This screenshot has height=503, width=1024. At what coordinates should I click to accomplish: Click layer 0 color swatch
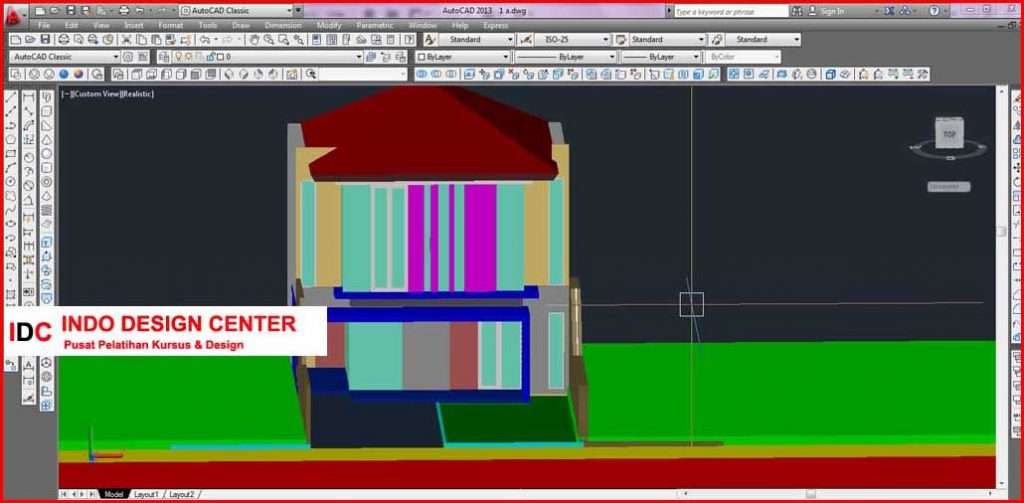(x=221, y=57)
